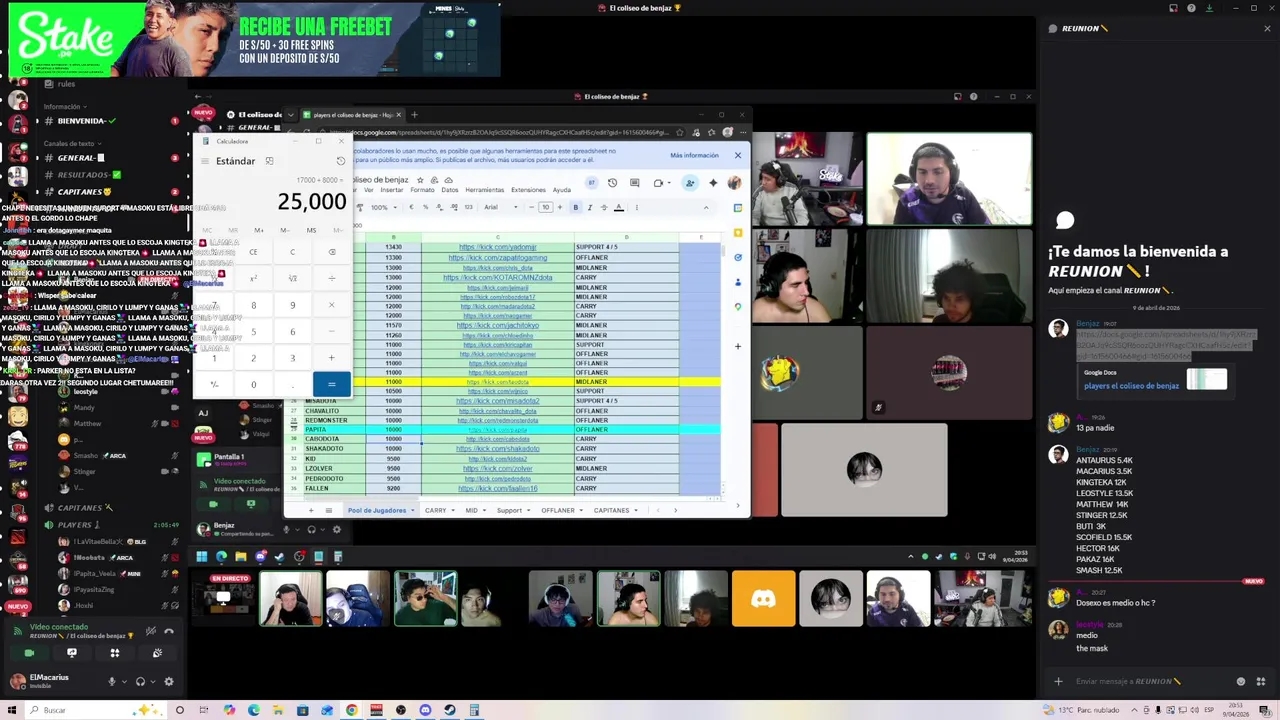This screenshot has width=1280, height=720.
Task: Open Sheets comments icon
Action: (x=634, y=183)
